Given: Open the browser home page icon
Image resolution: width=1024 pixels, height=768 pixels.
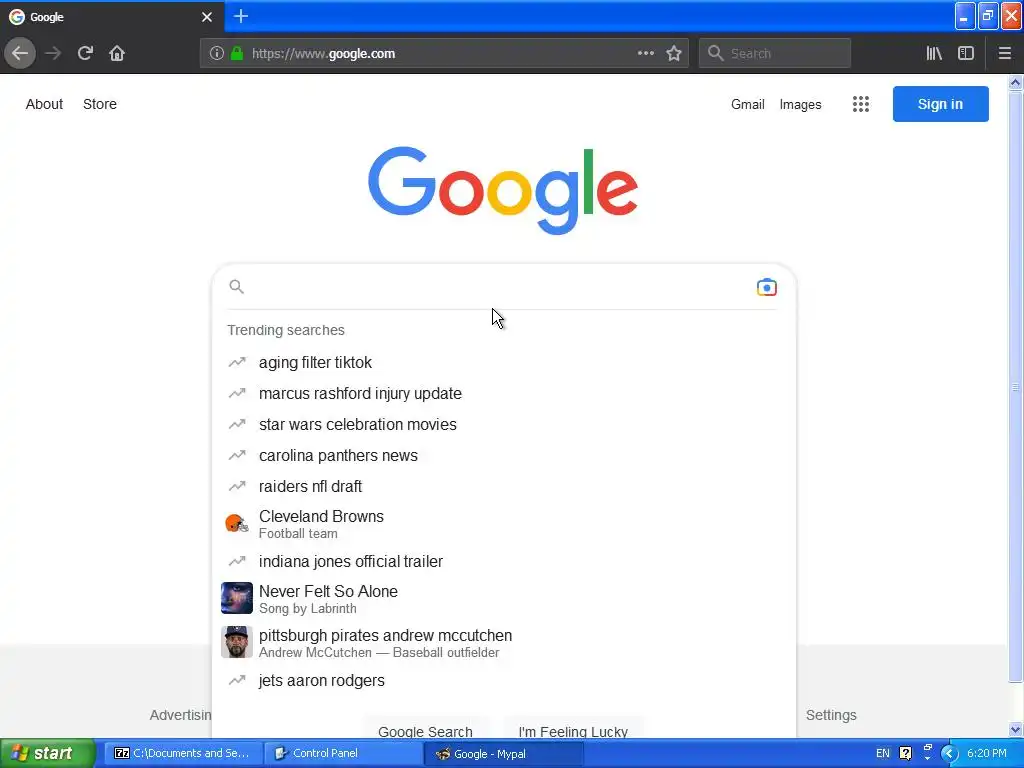Looking at the screenshot, I should click(x=117, y=54).
